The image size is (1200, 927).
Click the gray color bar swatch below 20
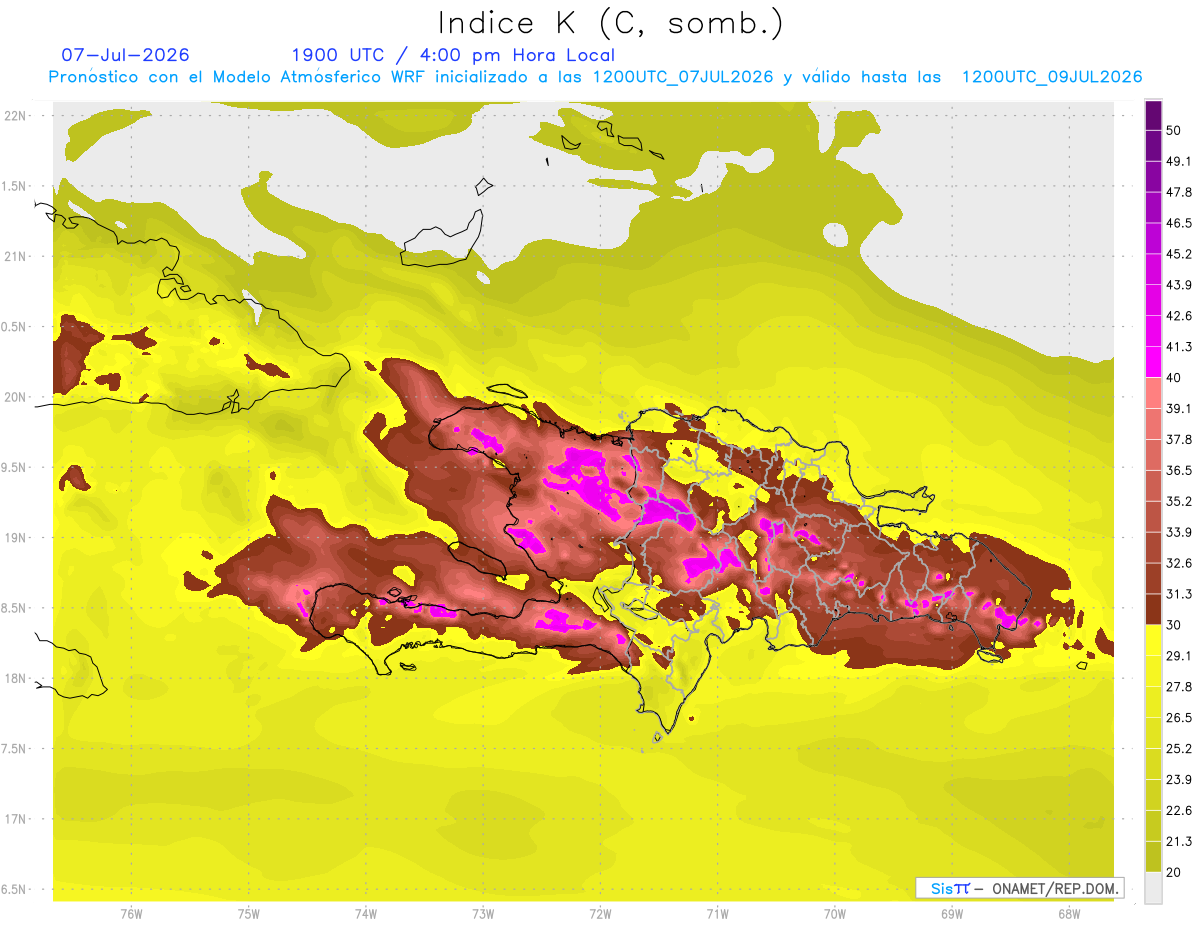click(1153, 887)
